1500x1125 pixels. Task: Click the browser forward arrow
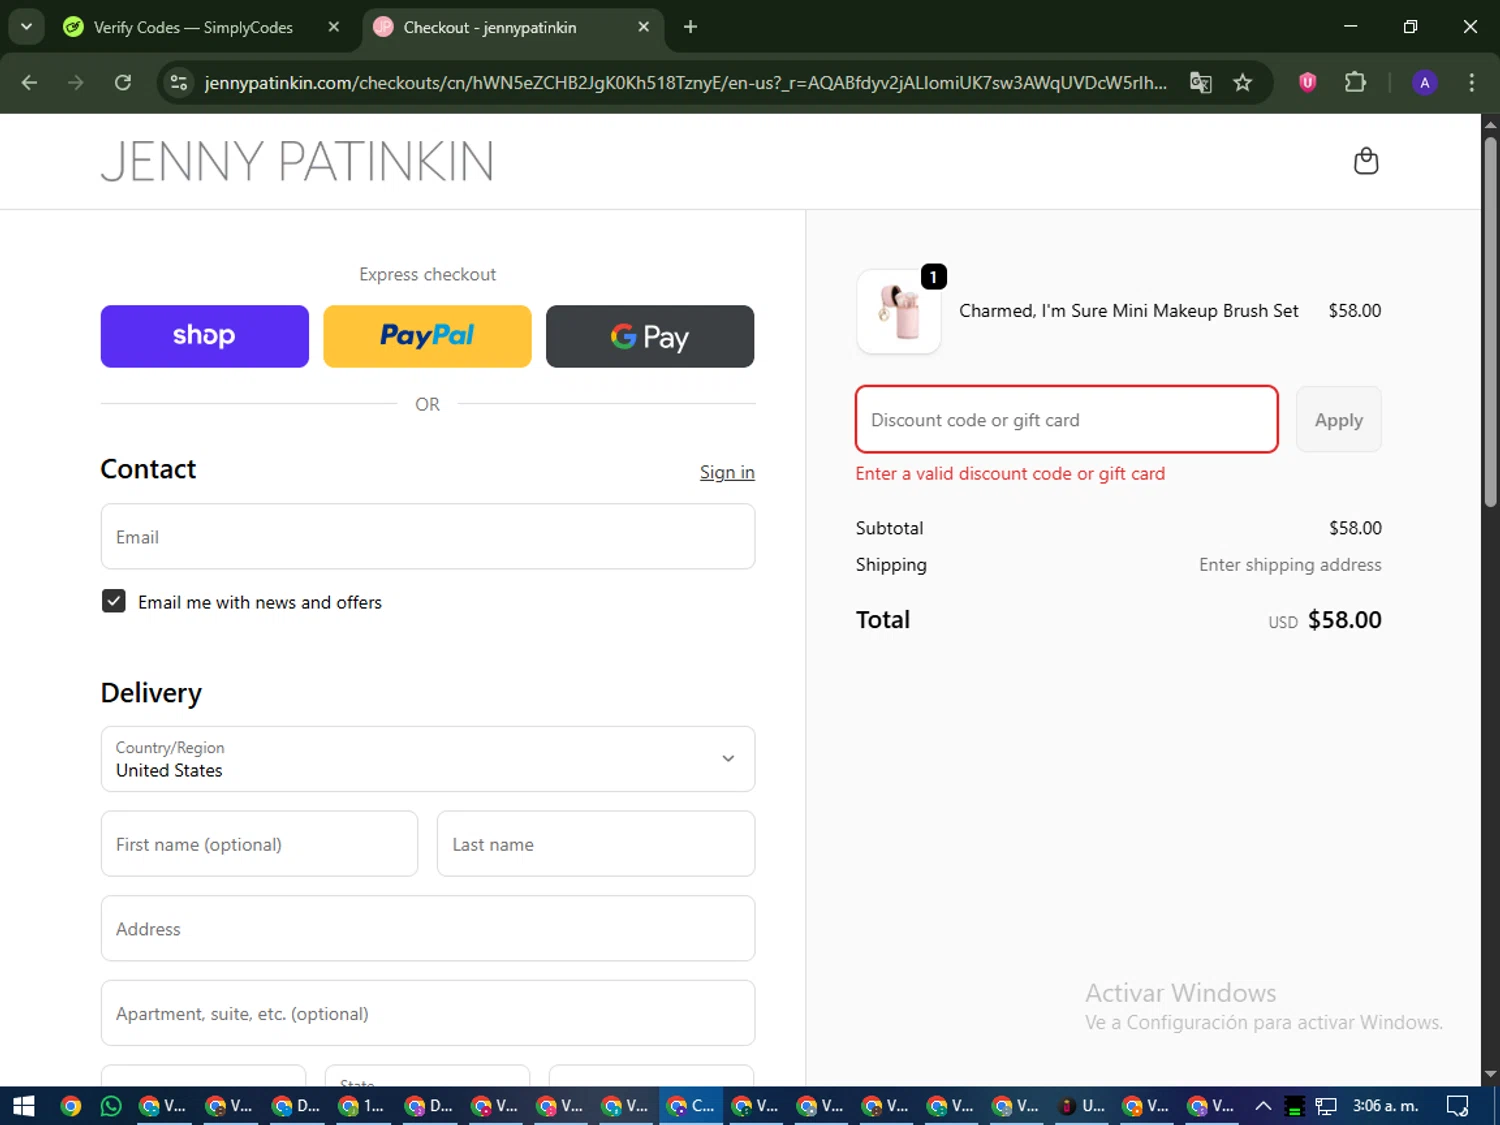coord(76,83)
